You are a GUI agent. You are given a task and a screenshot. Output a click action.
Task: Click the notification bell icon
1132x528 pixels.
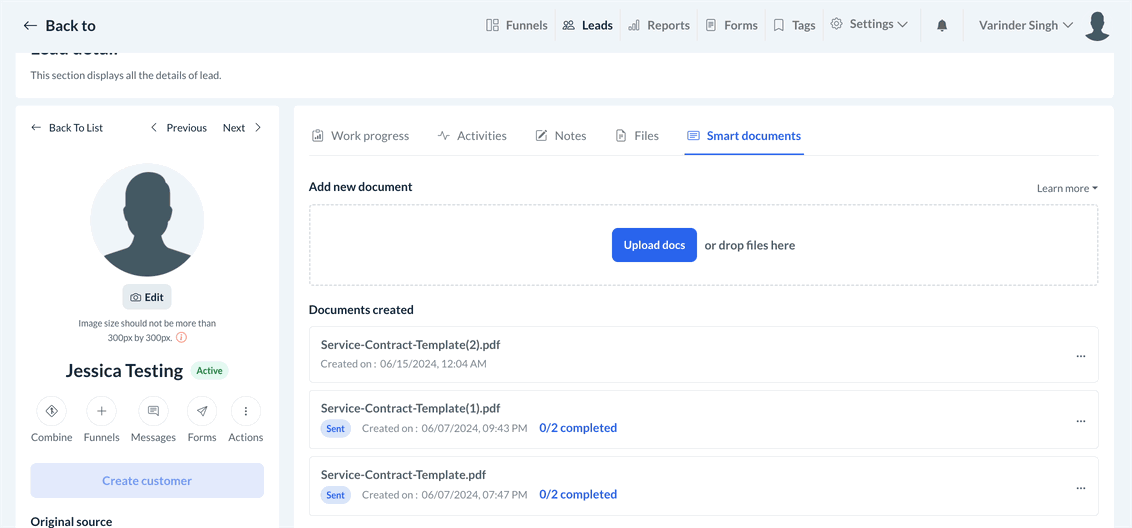click(x=942, y=26)
